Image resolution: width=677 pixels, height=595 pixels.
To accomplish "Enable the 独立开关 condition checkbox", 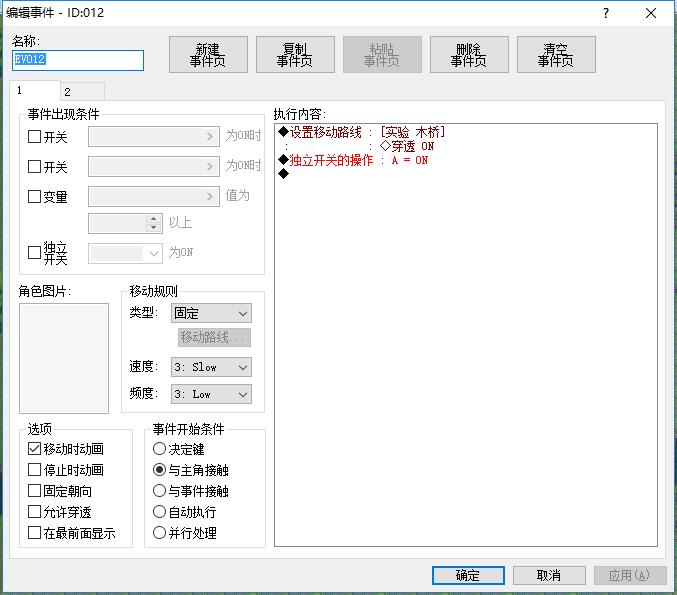I will tap(34, 253).
